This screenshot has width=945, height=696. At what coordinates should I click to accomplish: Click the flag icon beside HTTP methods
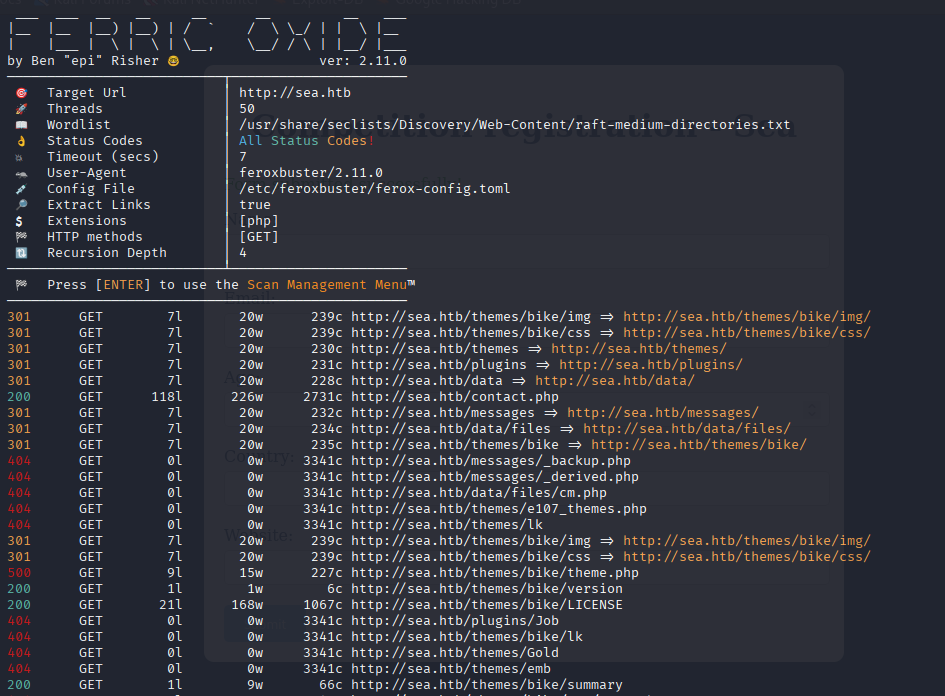(x=22, y=237)
